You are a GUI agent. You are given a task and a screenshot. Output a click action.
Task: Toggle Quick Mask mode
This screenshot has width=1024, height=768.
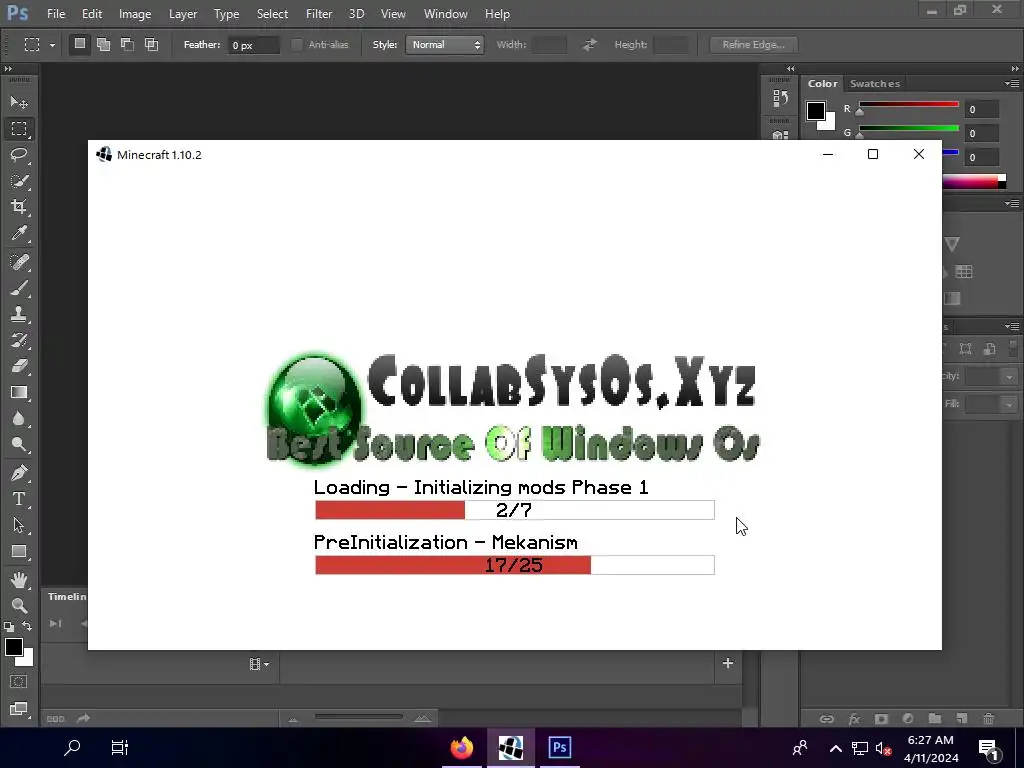(x=19, y=682)
